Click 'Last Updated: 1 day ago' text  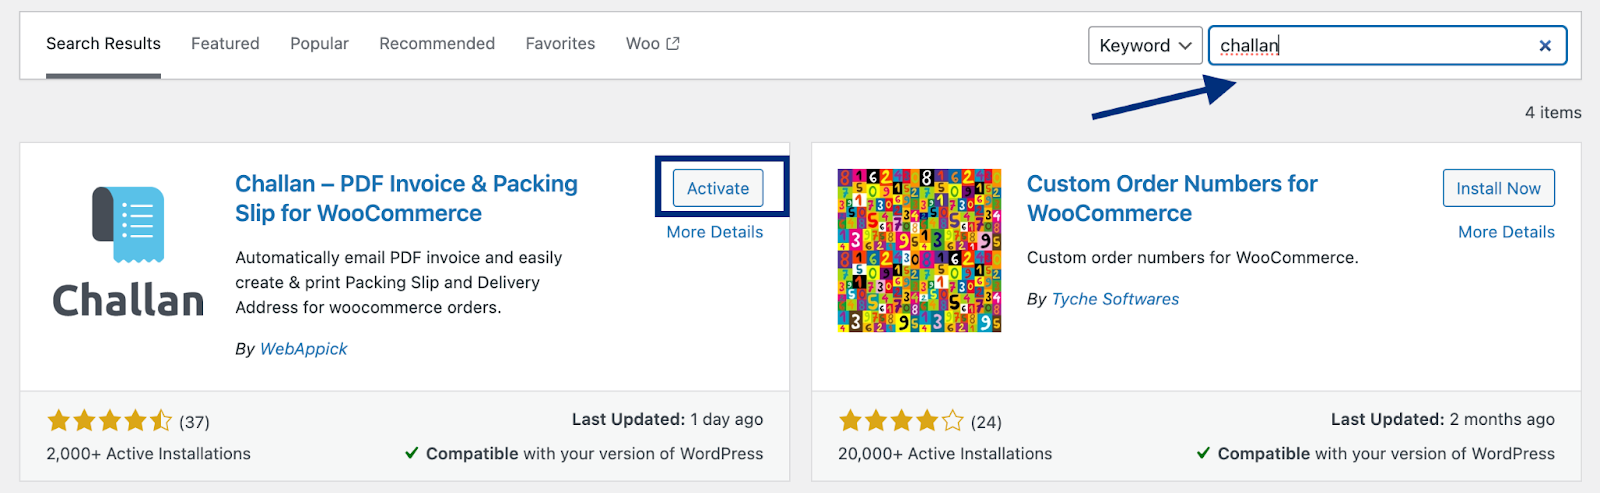point(667,420)
